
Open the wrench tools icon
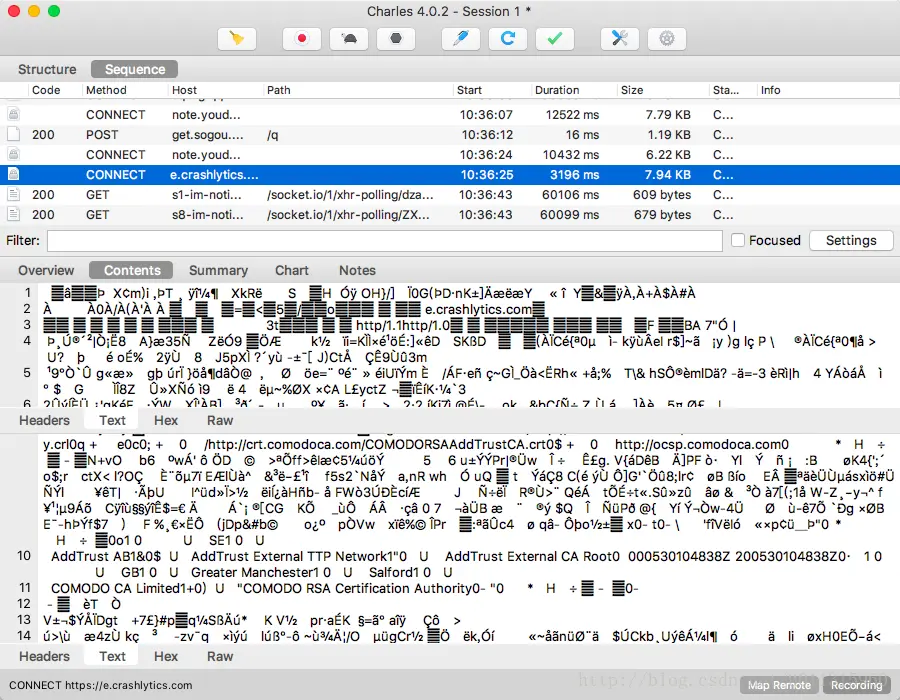[x=620, y=39]
